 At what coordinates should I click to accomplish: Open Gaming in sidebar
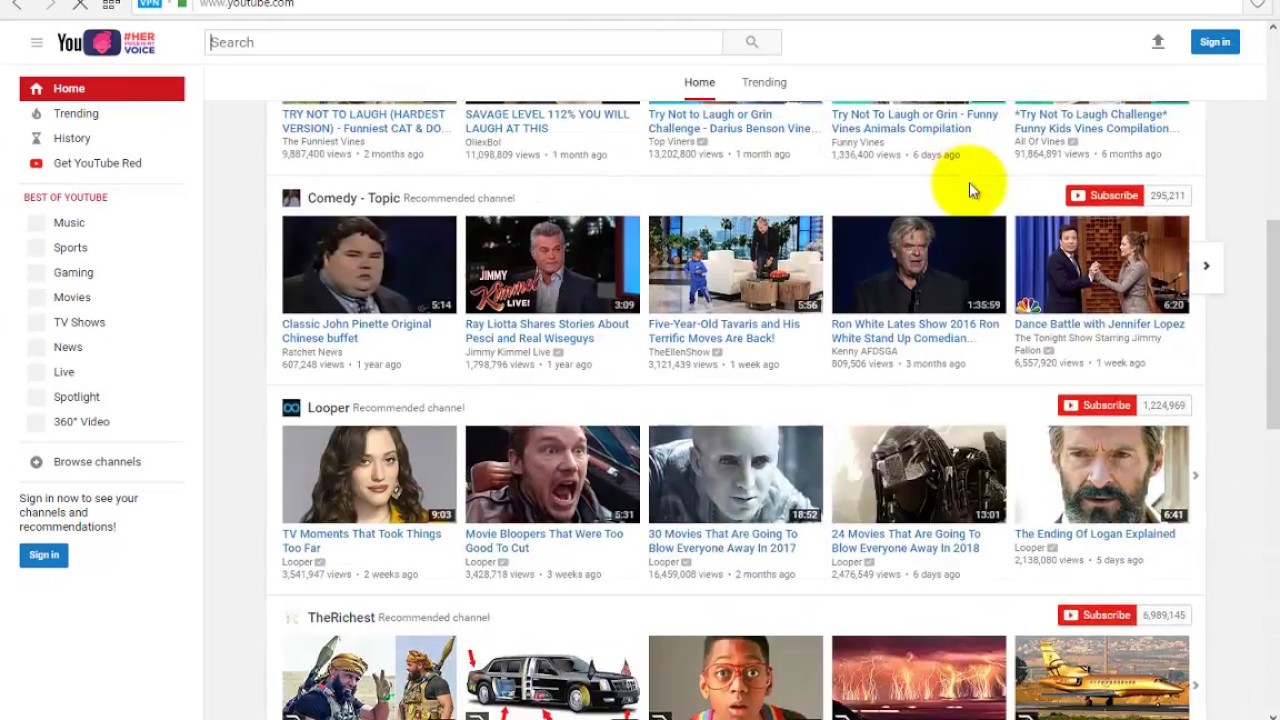73,273
